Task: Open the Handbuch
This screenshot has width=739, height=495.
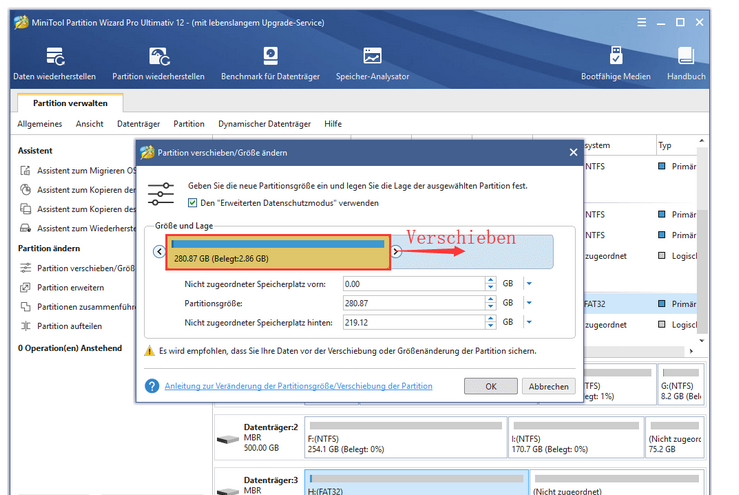Action: point(686,63)
